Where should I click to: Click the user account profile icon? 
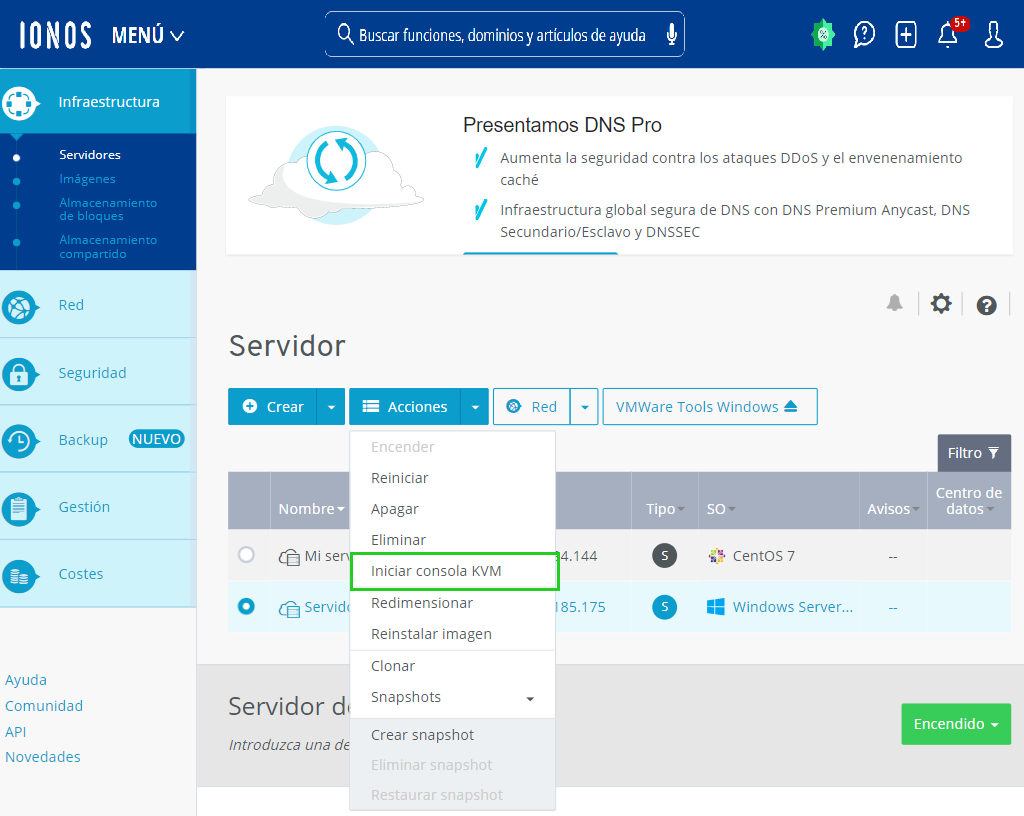993,35
